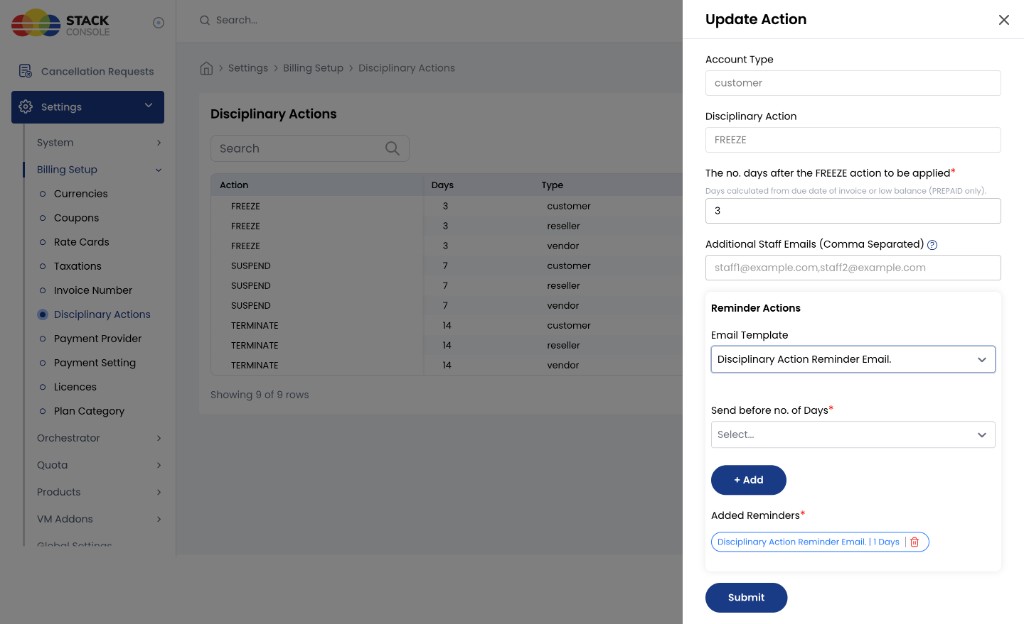Click the Disciplinary Actions table search box
The image size is (1024, 624).
pyautogui.click(x=310, y=148)
